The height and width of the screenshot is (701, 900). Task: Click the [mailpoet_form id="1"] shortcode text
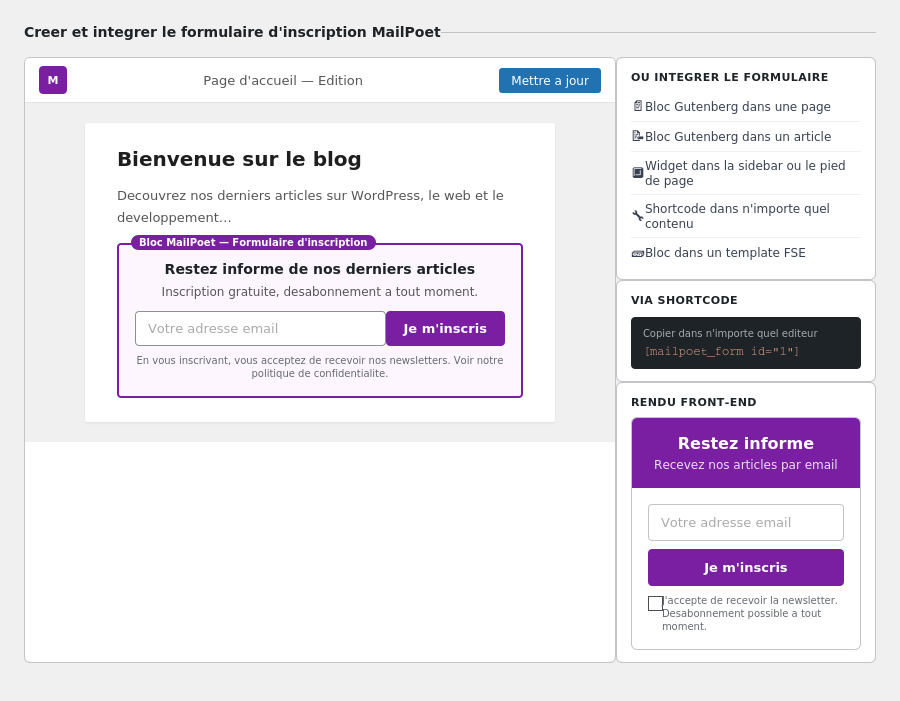pyautogui.click(x=721, y=351)
